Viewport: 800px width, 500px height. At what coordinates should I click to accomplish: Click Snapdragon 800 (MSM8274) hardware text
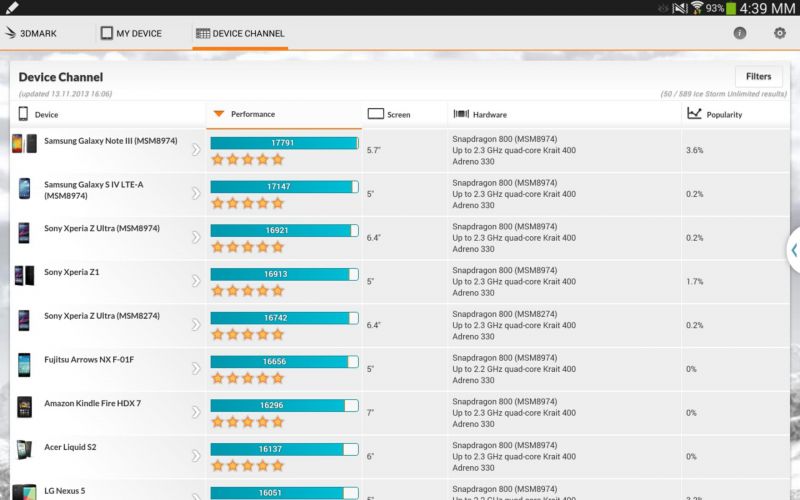pyautogui.click(x=504, y=314)
